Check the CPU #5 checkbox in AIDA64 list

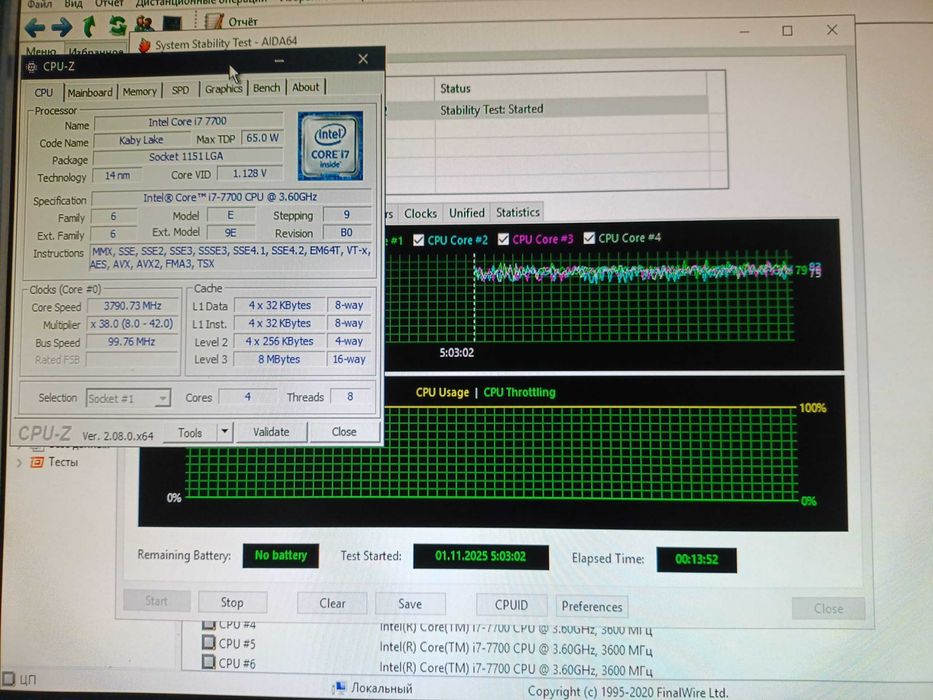[208, 643]
